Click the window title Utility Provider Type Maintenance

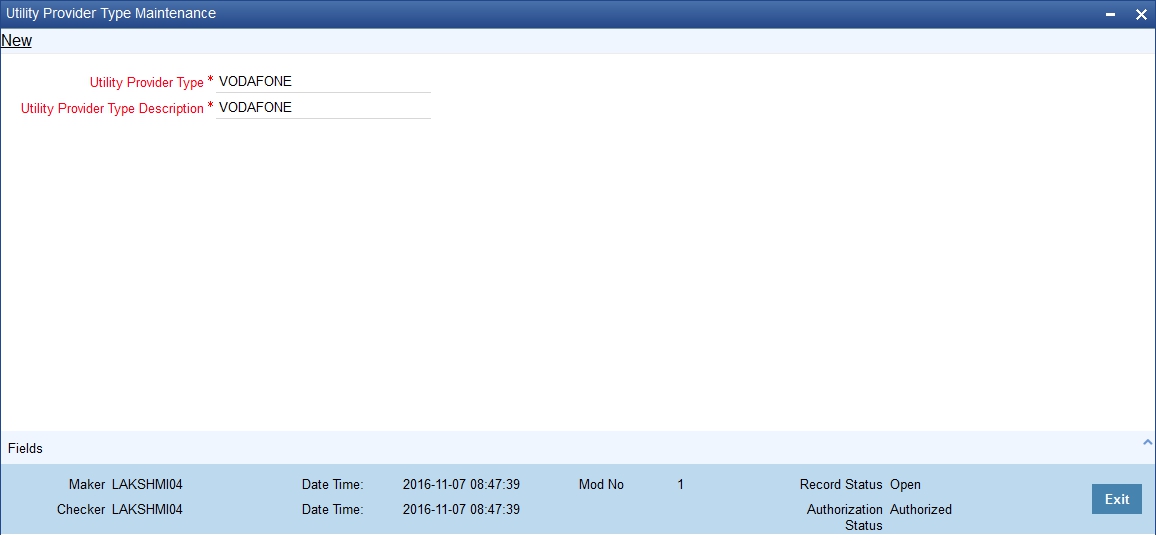(111, 13)
